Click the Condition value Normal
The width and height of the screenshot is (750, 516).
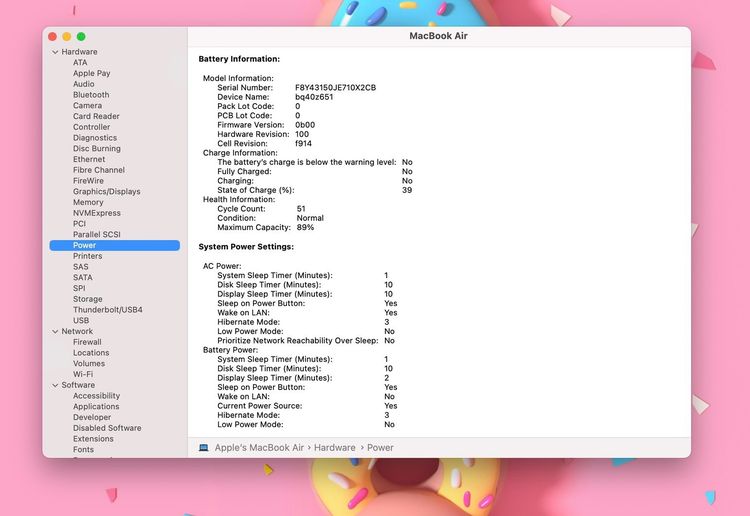(310, 218)
